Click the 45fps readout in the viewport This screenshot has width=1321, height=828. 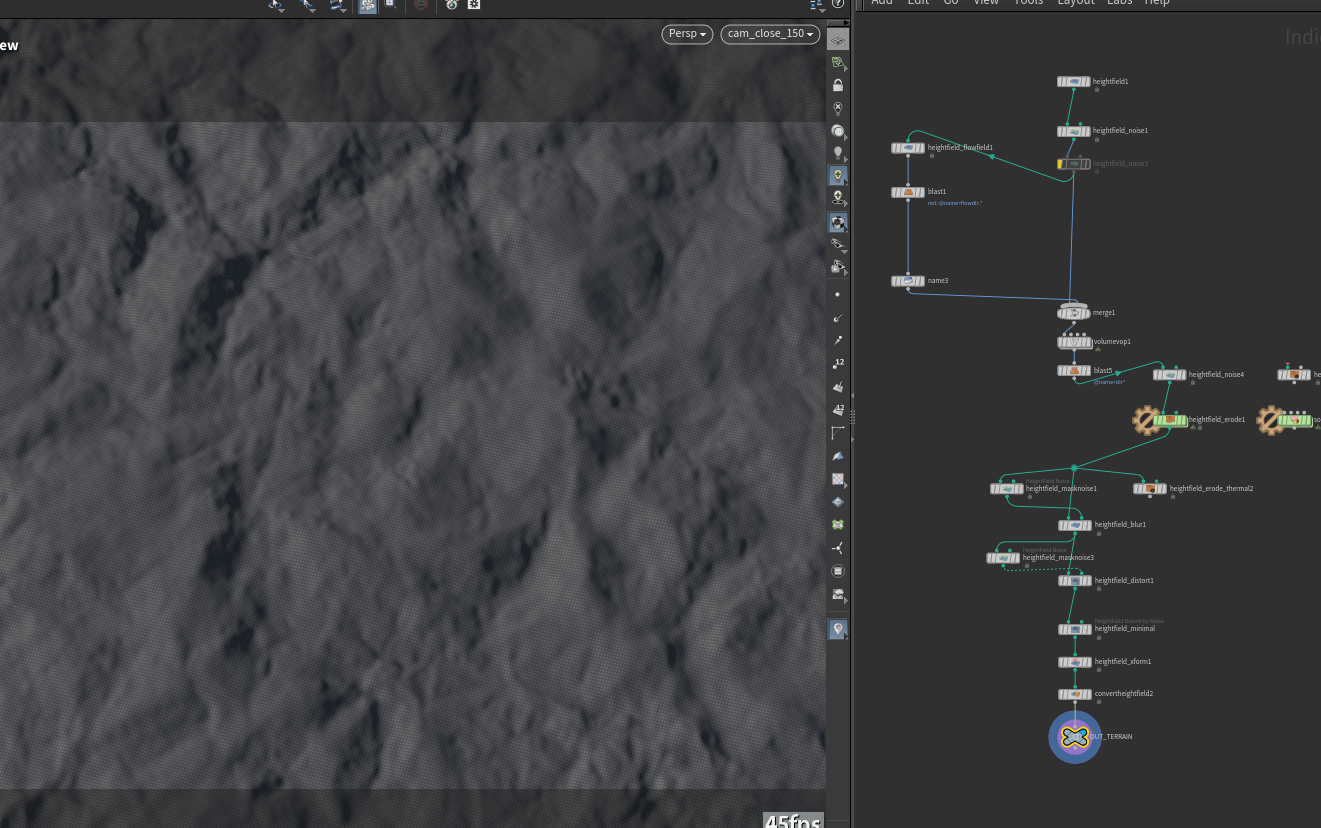click(794, 821)
